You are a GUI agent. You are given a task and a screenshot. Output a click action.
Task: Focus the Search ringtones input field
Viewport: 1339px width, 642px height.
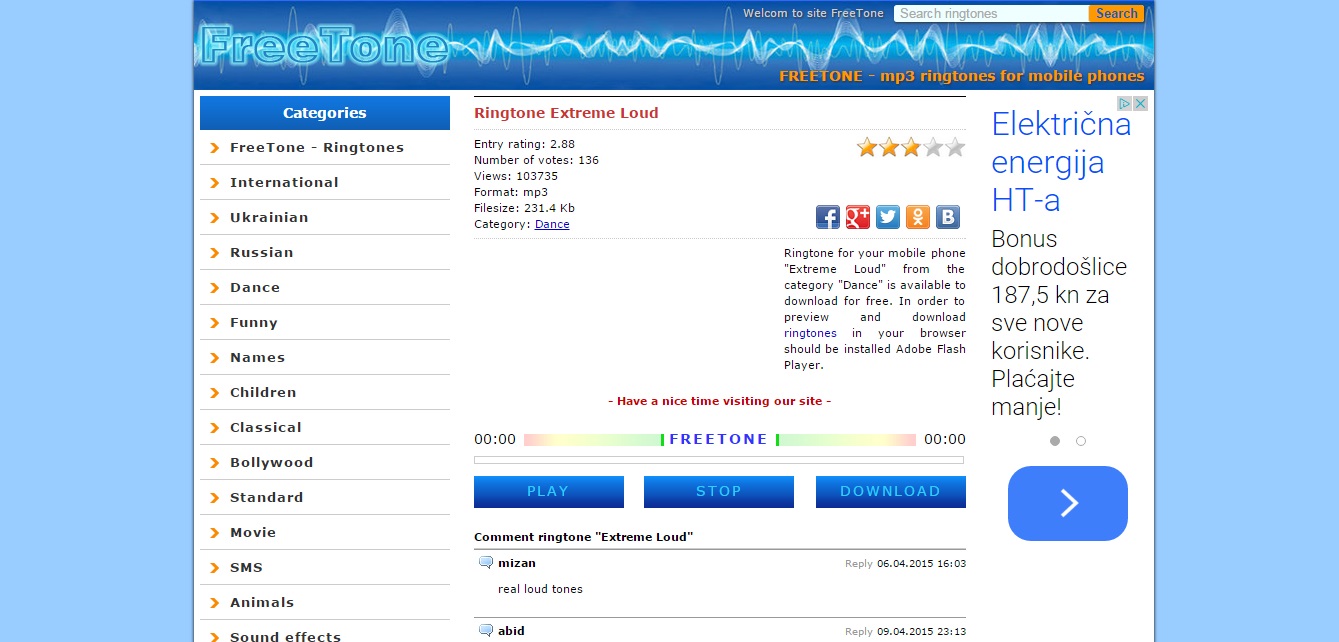pos(990,14)
